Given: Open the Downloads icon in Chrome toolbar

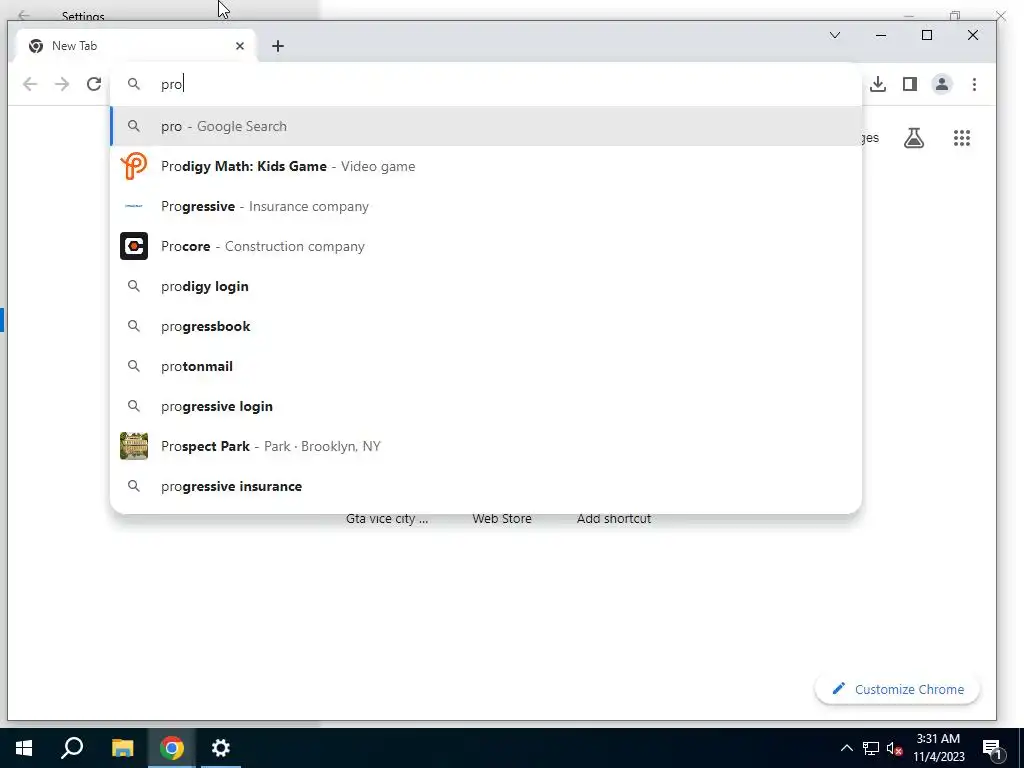Looking at the screenshot, I should 878,84.
